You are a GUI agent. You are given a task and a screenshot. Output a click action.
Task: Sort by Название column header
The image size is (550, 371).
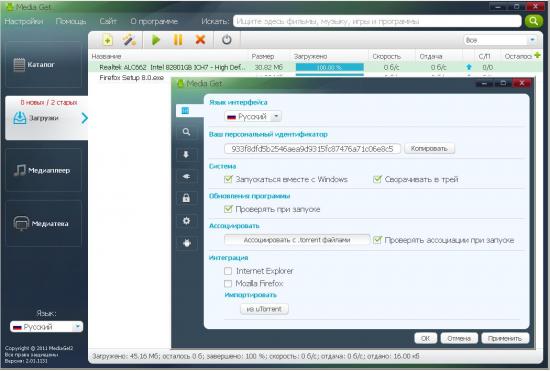[x=106, y=56]
